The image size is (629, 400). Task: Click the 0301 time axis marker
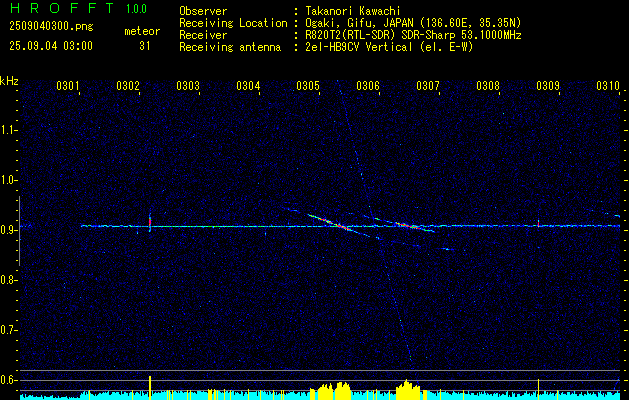pos(67,86)
